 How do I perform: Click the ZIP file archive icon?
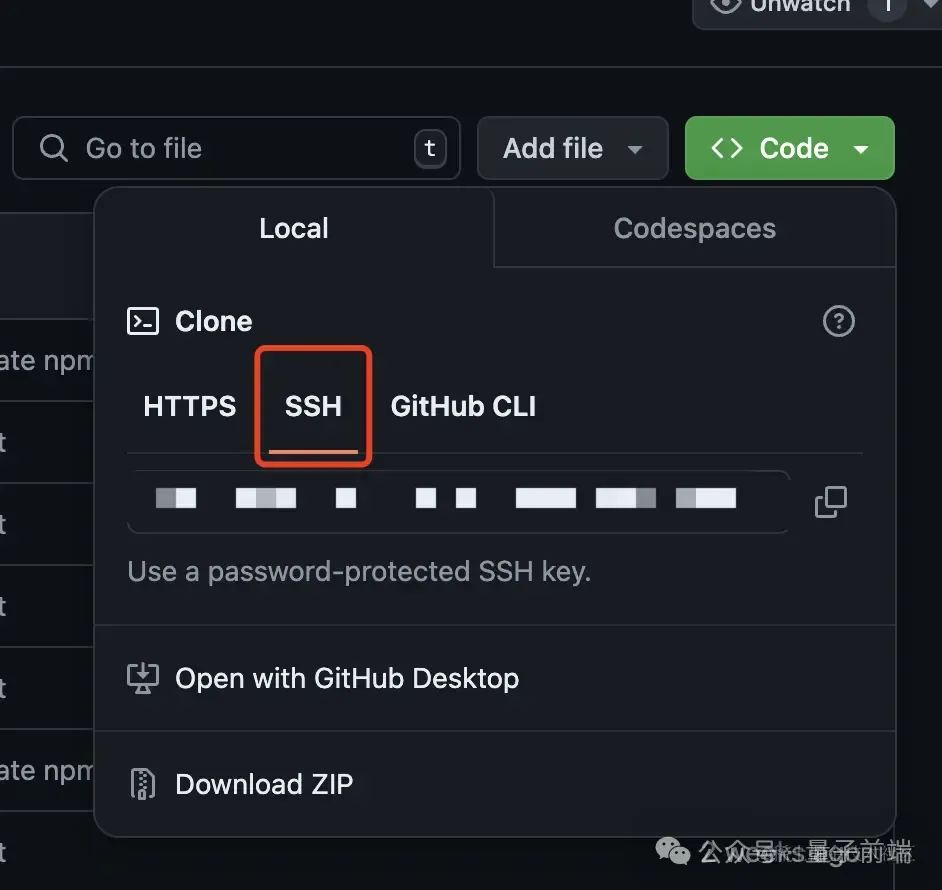tap(143, 784)
